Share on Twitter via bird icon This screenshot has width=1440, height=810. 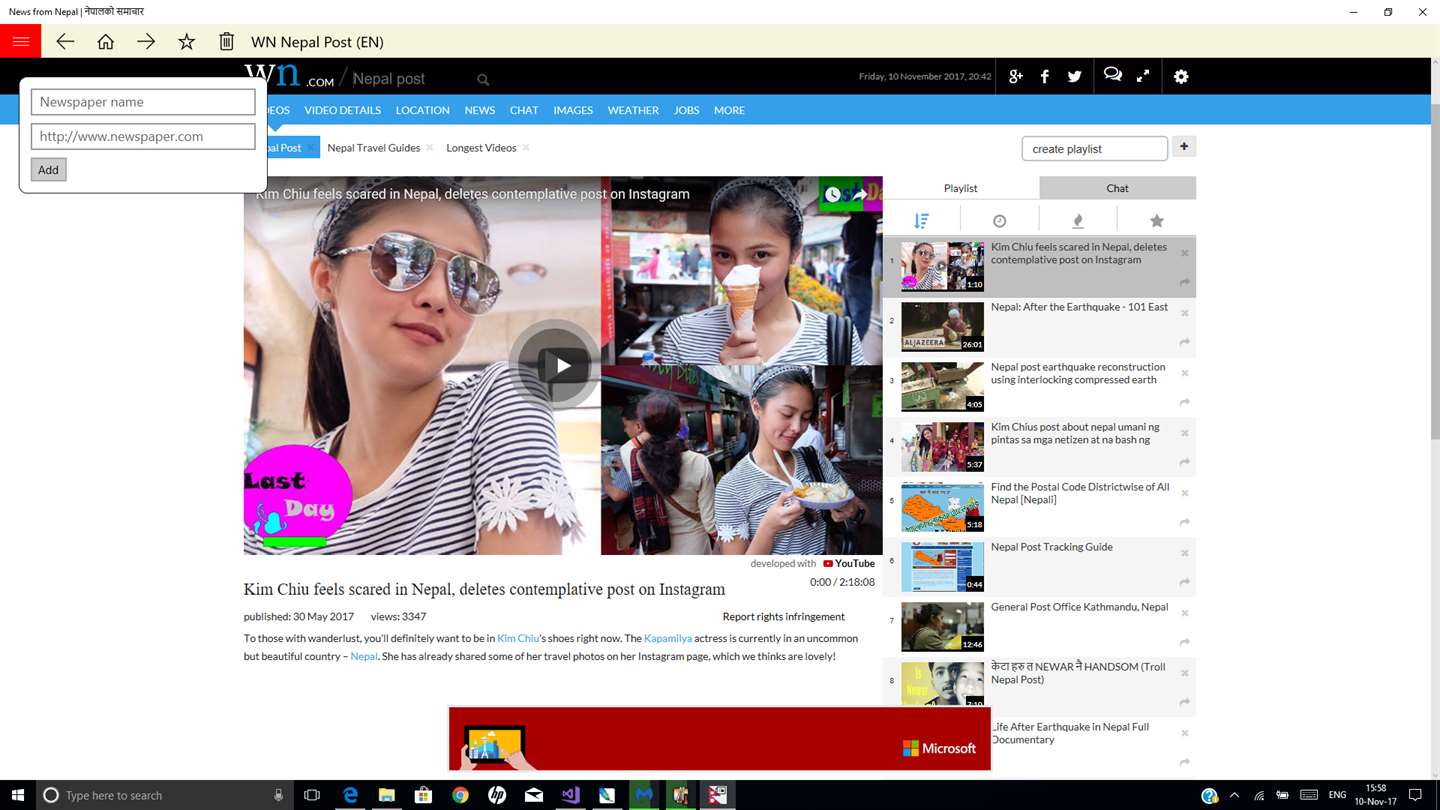coord(1074,77)
